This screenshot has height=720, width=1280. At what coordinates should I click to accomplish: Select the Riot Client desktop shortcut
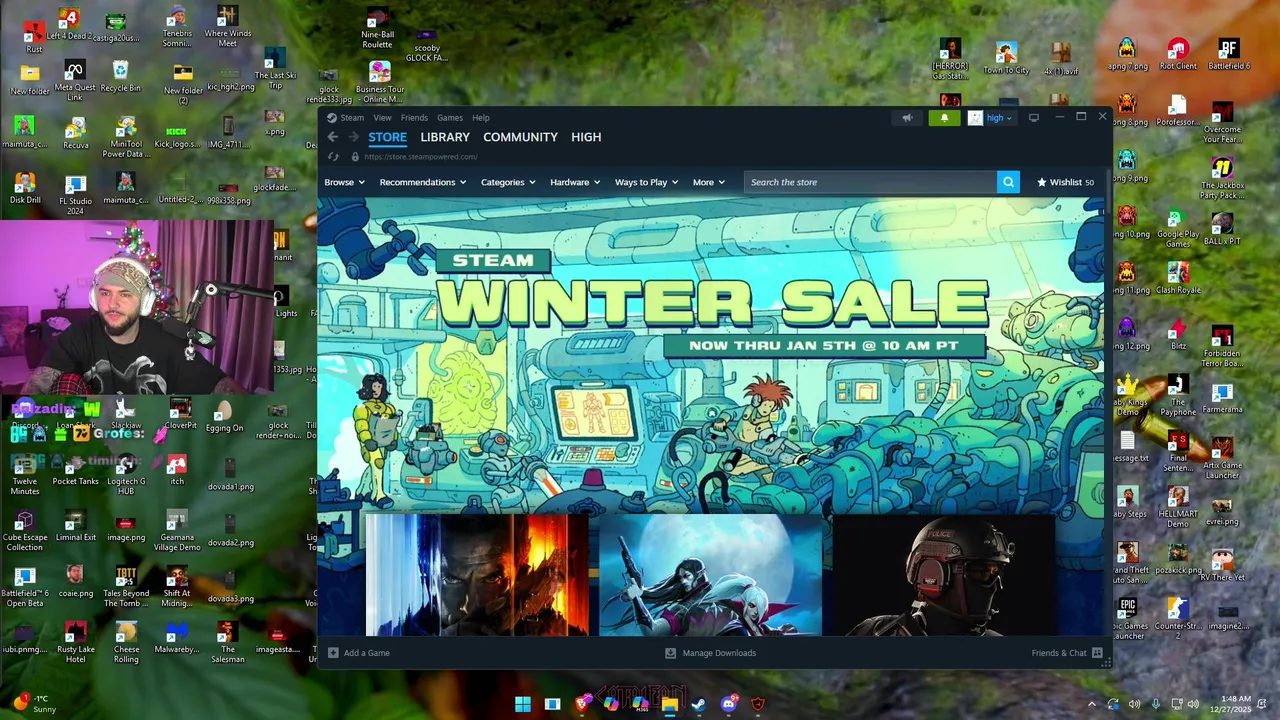1178,54
